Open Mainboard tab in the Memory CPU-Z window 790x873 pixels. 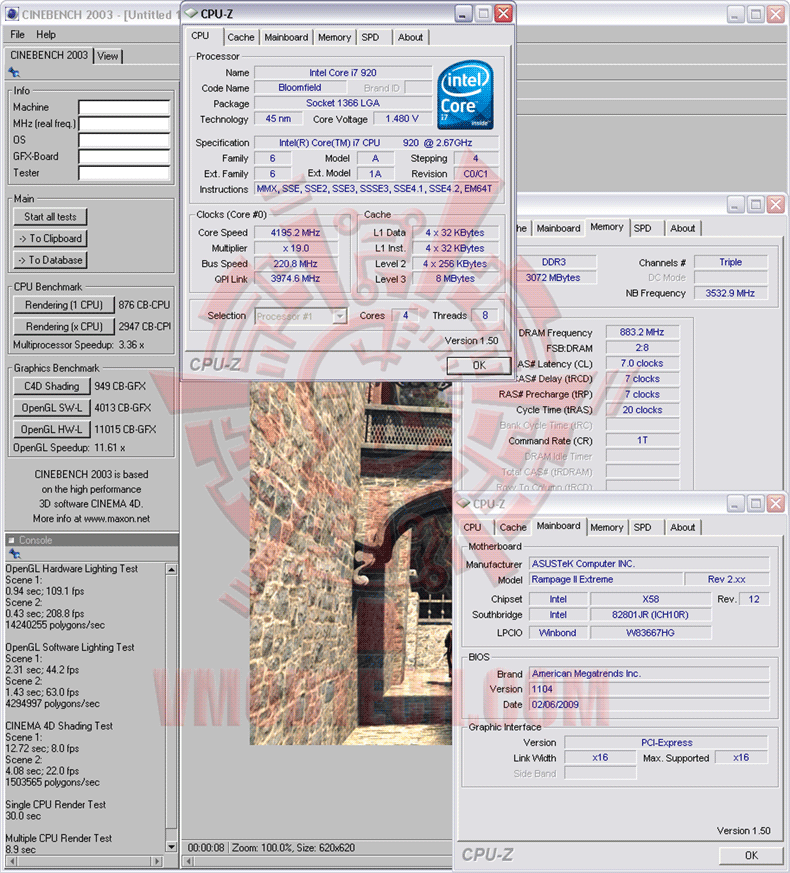click(558, 228)
